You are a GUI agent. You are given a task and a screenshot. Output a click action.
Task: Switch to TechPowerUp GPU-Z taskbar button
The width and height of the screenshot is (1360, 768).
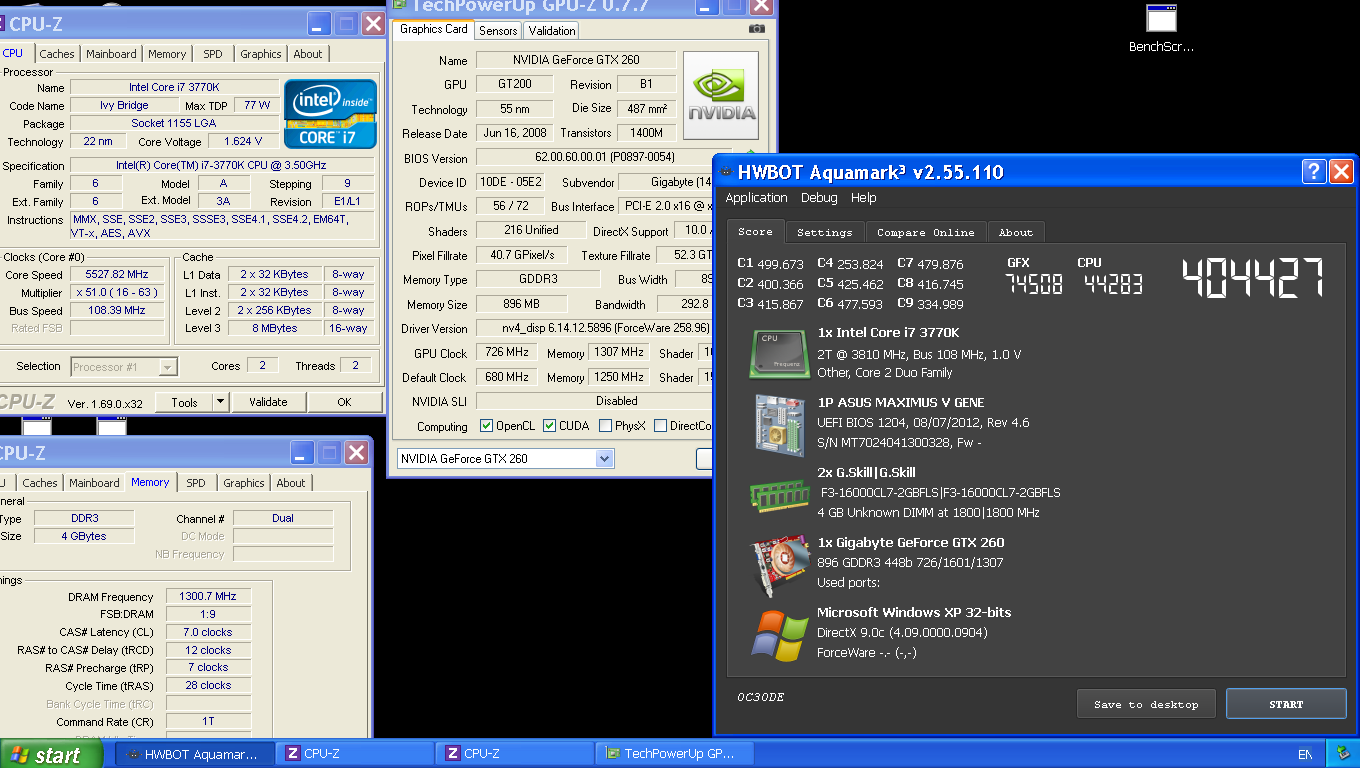pyautogui.click(x=673, y=754)
